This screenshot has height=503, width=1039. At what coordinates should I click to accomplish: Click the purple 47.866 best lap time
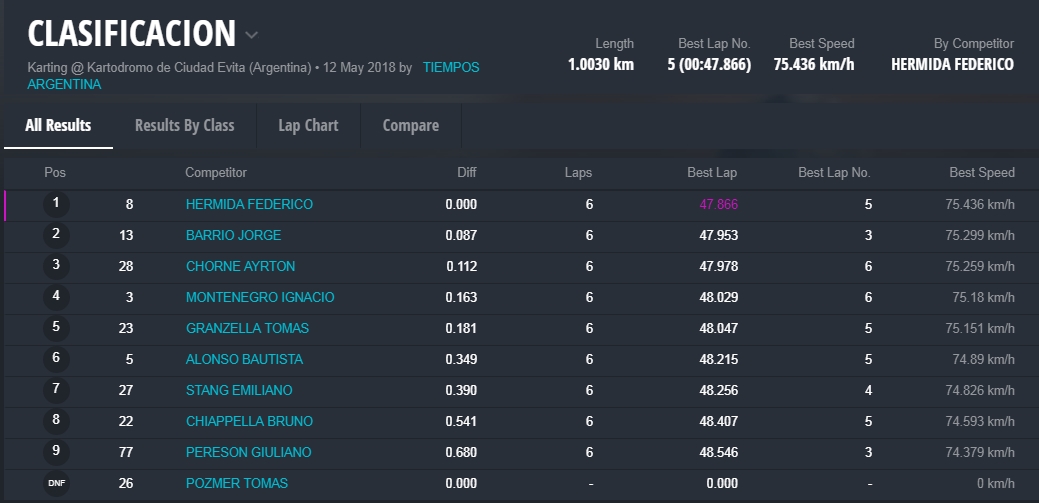click(718, 205)
